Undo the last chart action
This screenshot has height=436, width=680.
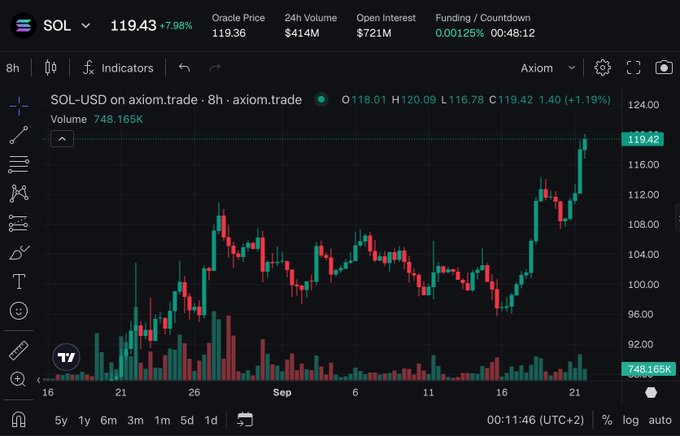184,68
